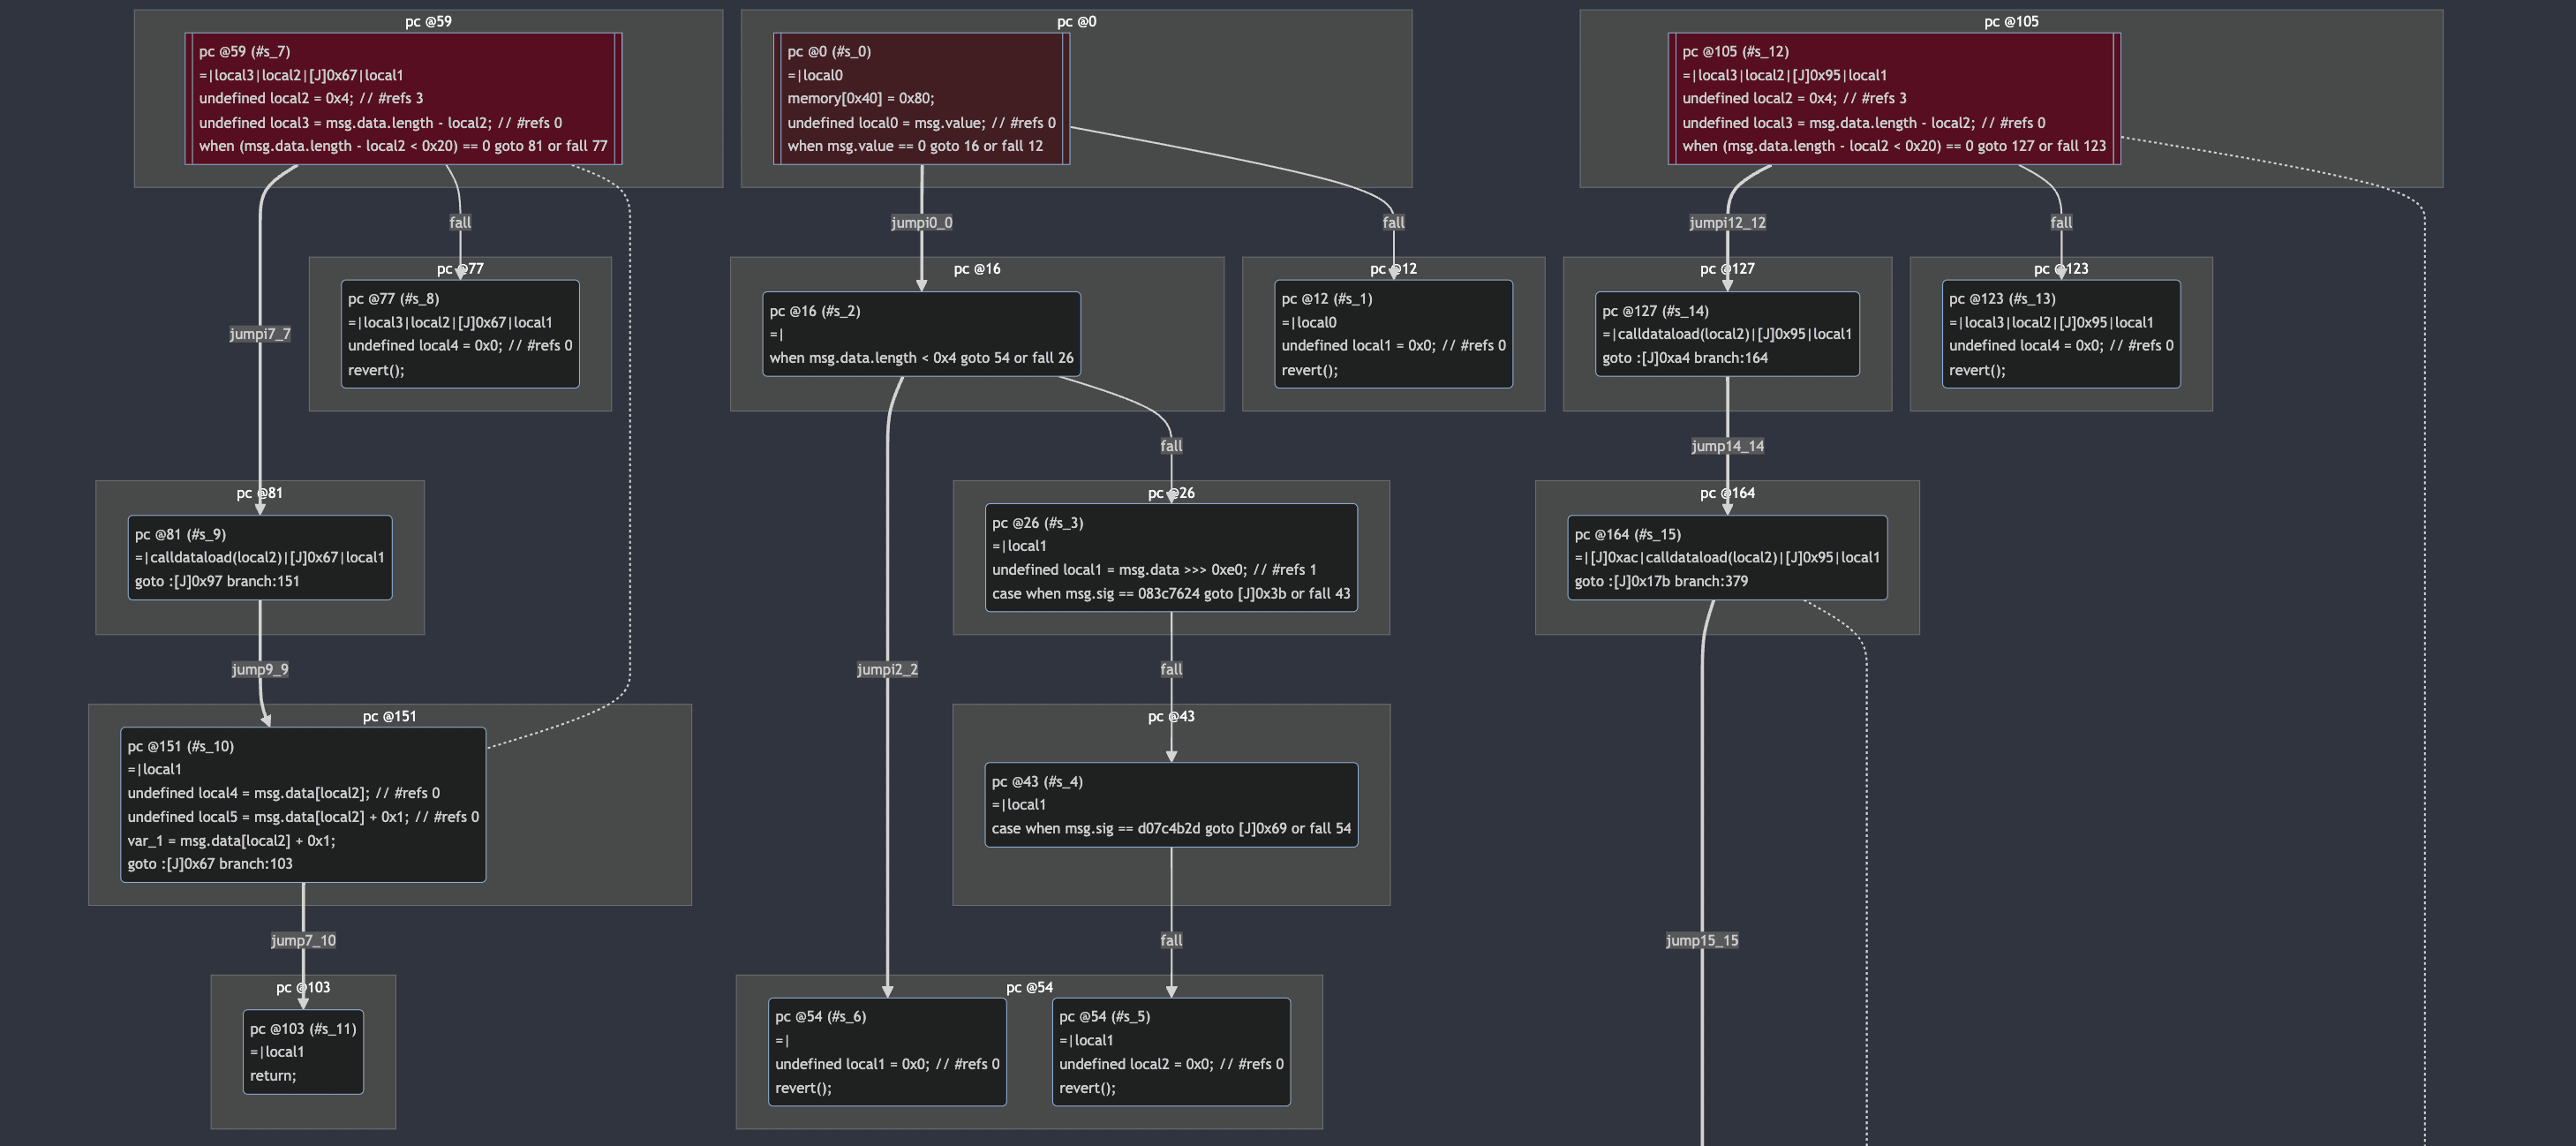Click 'var_1 = msg.data[local2] + 0x1;' line
Screen dimensions: 2576x1146
pyautogui.click(x=231, y=840)
